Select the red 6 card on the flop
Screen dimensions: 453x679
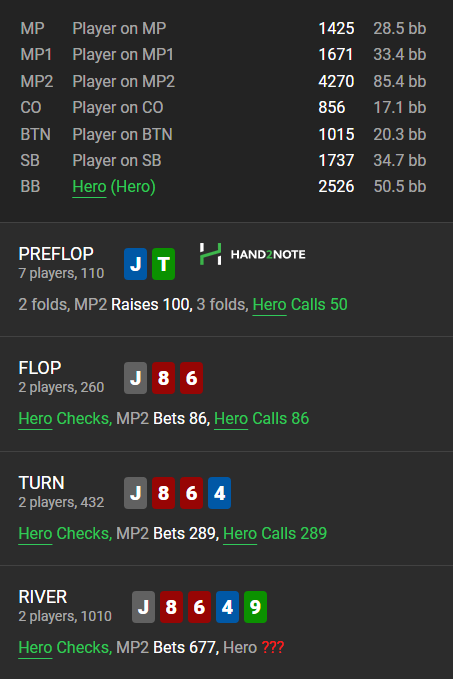(191, 378)
